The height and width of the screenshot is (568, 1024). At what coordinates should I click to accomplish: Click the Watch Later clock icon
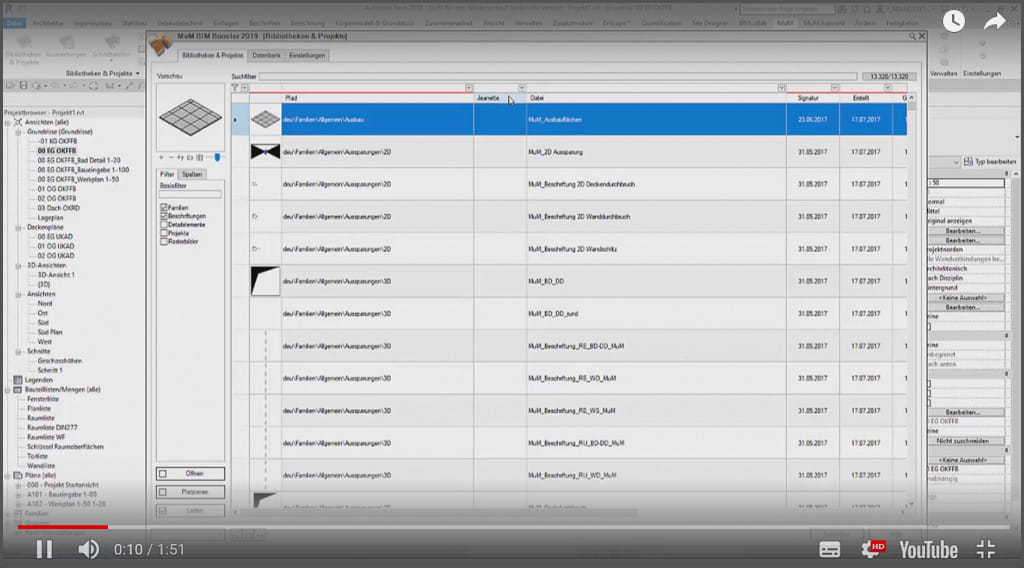[953, 21]
